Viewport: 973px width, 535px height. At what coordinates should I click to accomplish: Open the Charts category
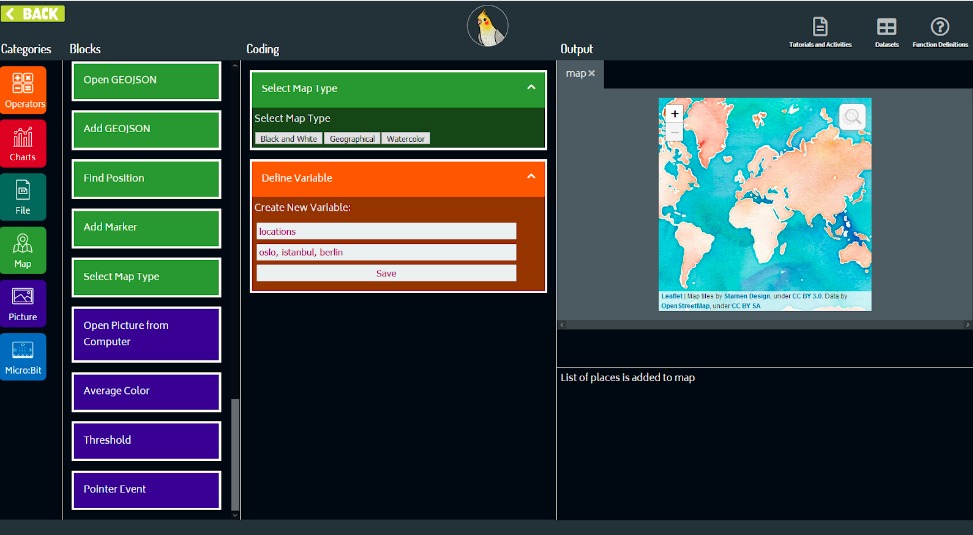23,144
